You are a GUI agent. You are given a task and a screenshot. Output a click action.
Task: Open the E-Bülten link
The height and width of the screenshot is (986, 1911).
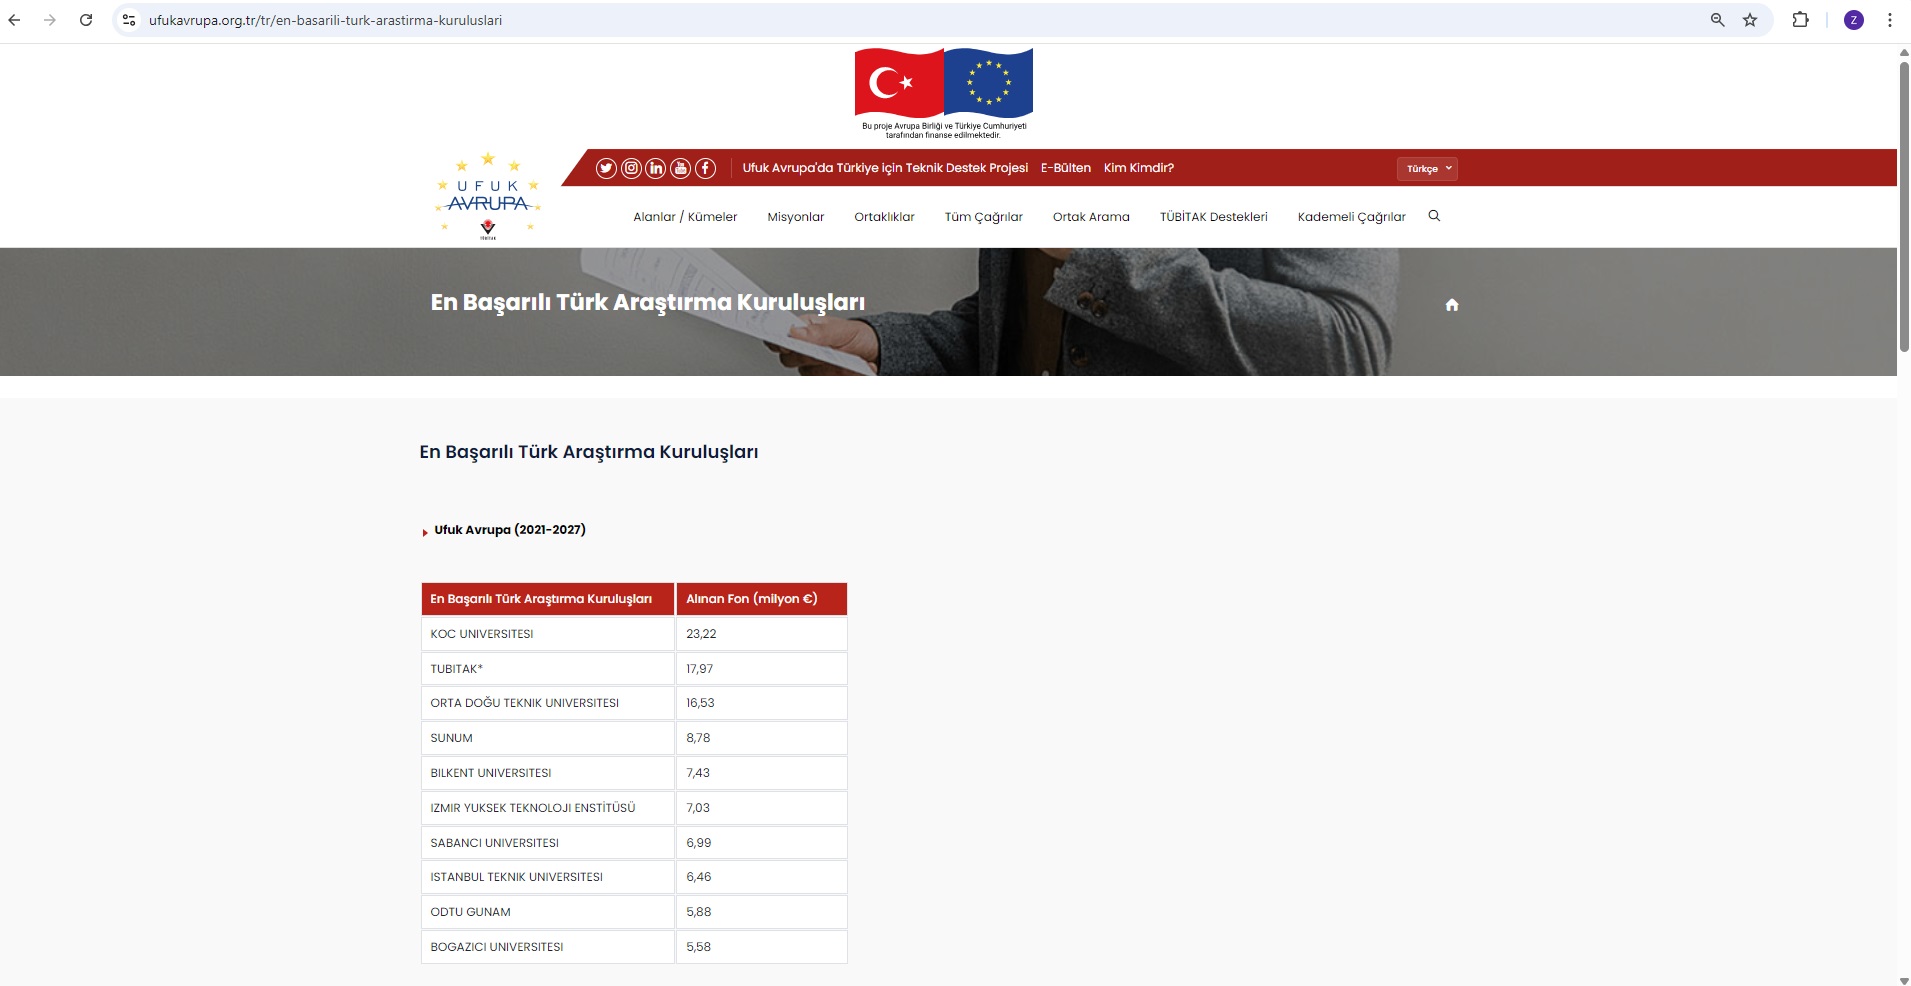1066,168
